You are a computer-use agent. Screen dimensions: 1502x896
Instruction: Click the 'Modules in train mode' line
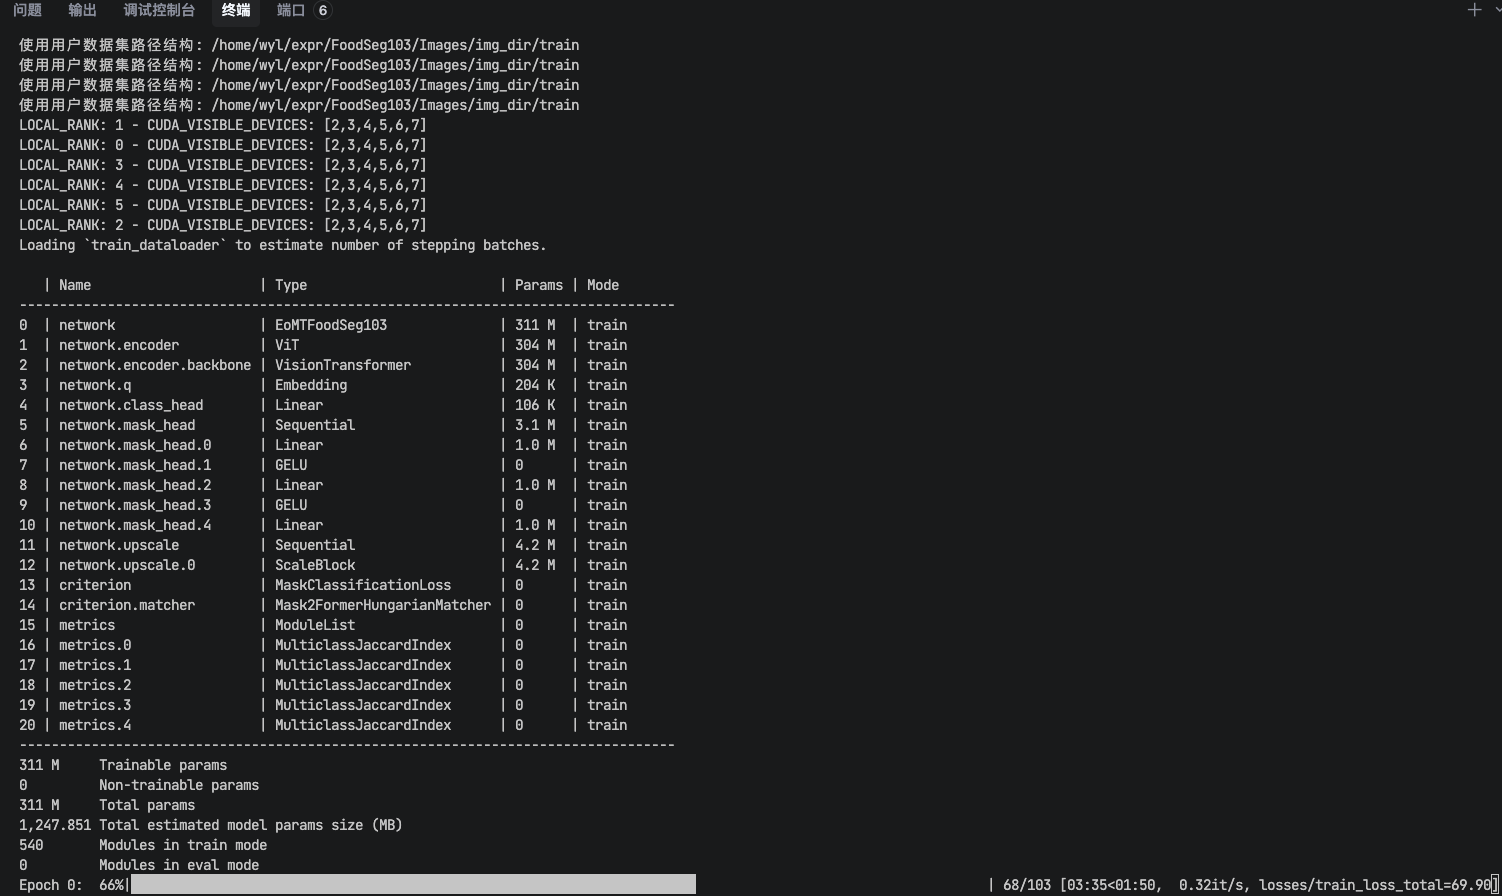143,845
